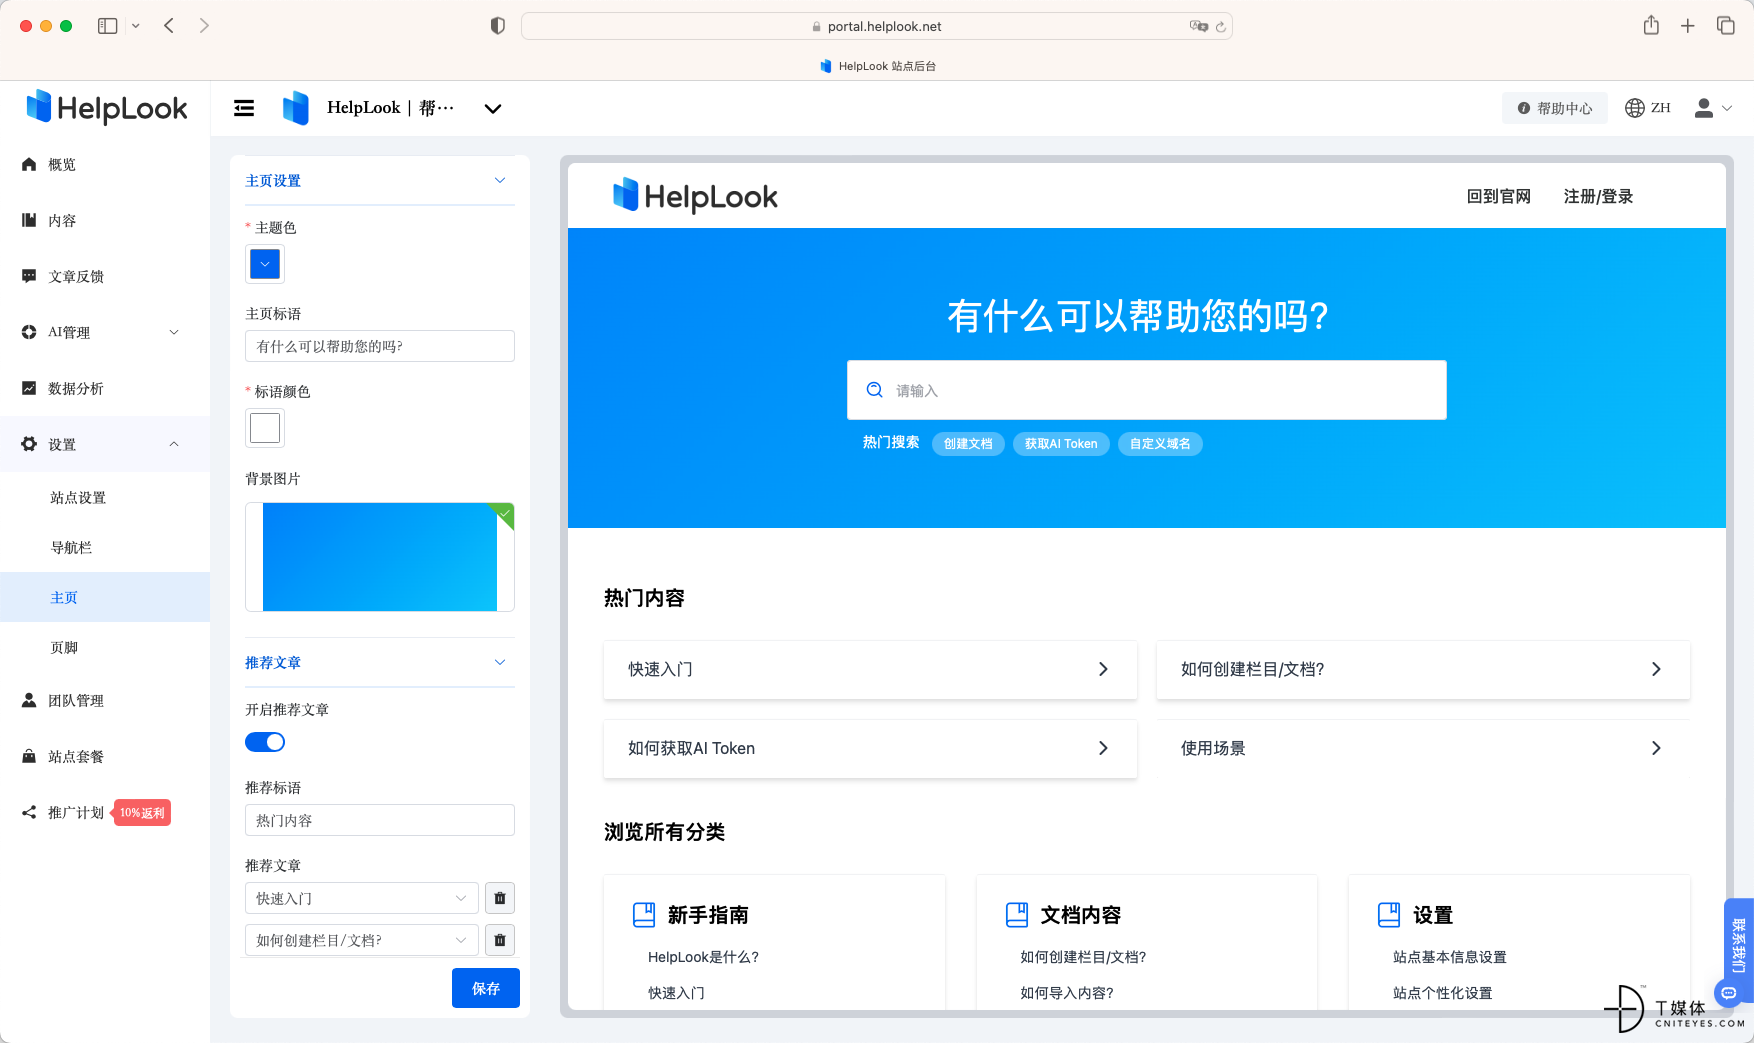Screen dimensions: 1754x1043
Task: Expand the AI管理 submenu chevron
Action: (x=174, y=332)
